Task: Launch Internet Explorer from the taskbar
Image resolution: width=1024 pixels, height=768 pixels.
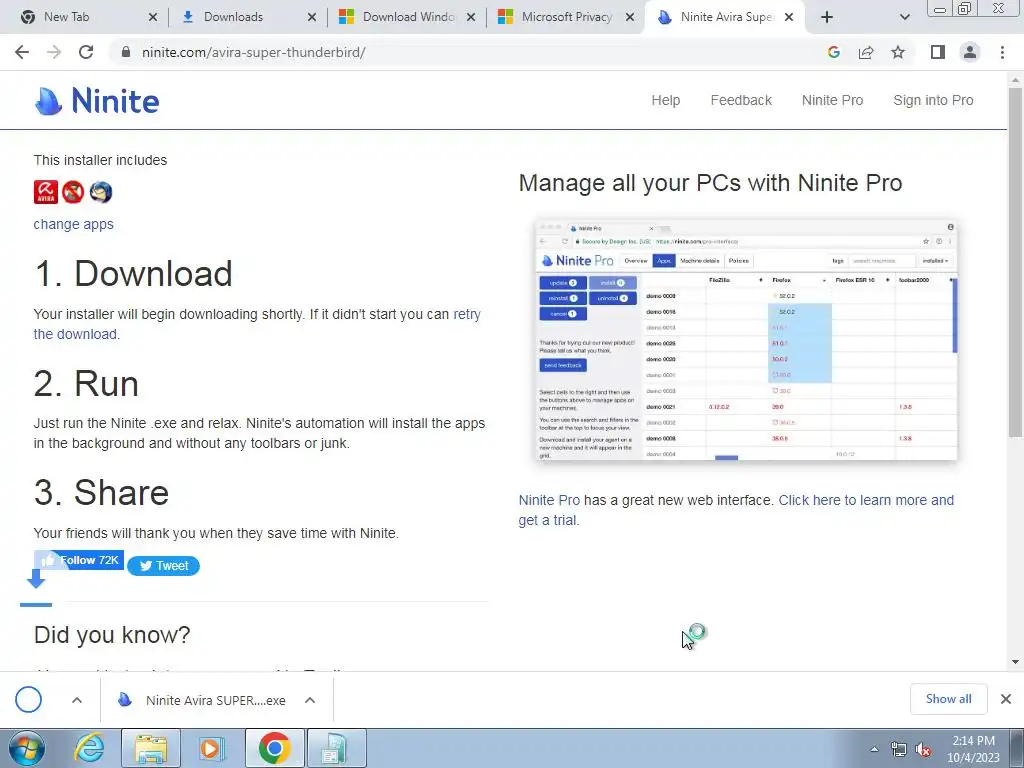Action: pos(89,748)
